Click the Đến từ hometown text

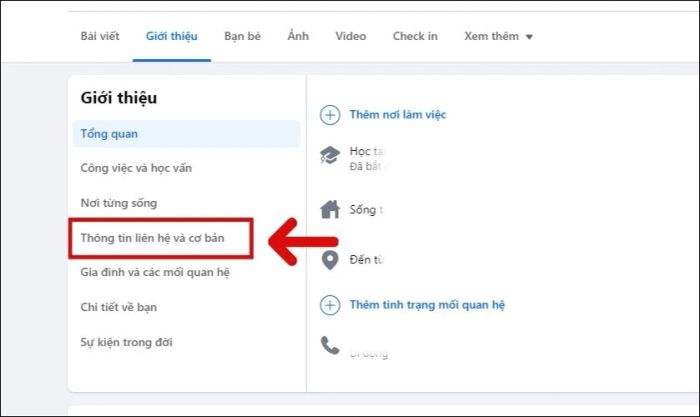pyautogui.click(x=367, y=260)
